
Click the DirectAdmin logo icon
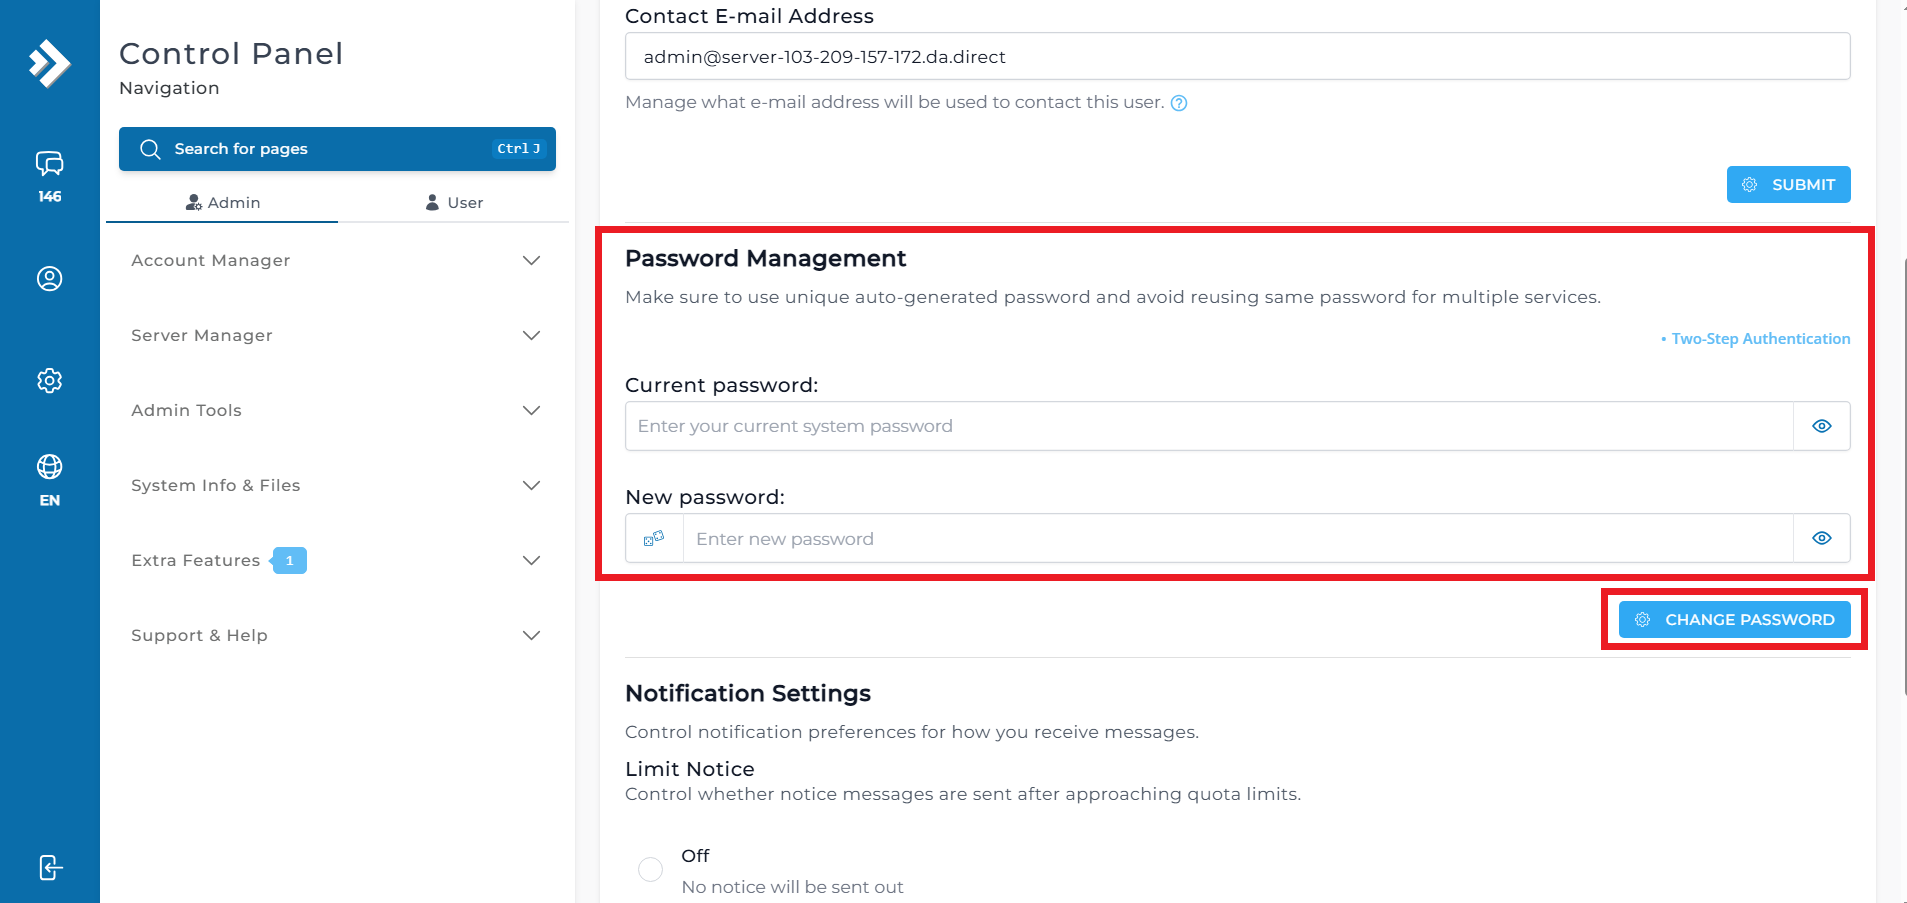point(49,63)
